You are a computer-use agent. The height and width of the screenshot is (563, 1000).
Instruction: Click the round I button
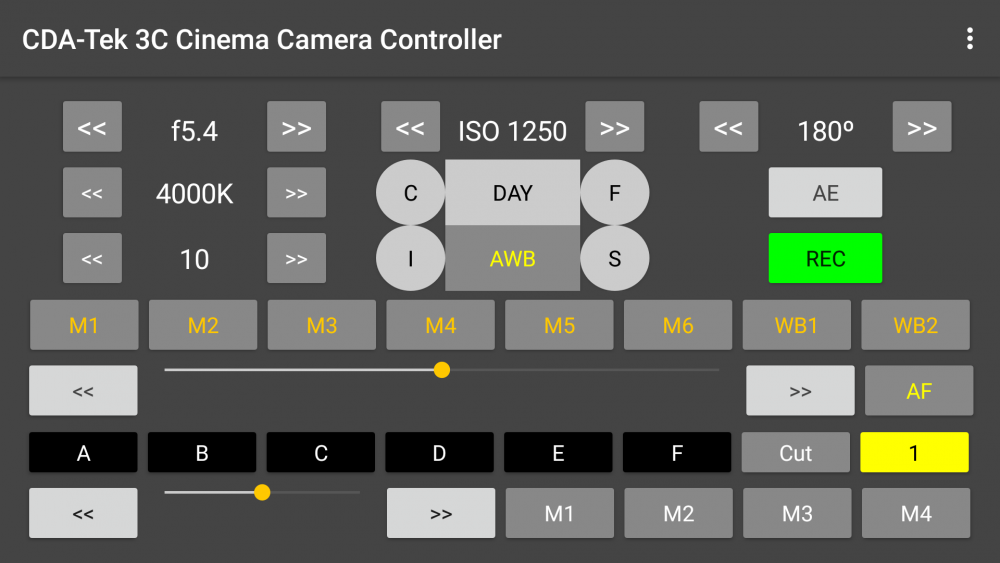[410, 258]
